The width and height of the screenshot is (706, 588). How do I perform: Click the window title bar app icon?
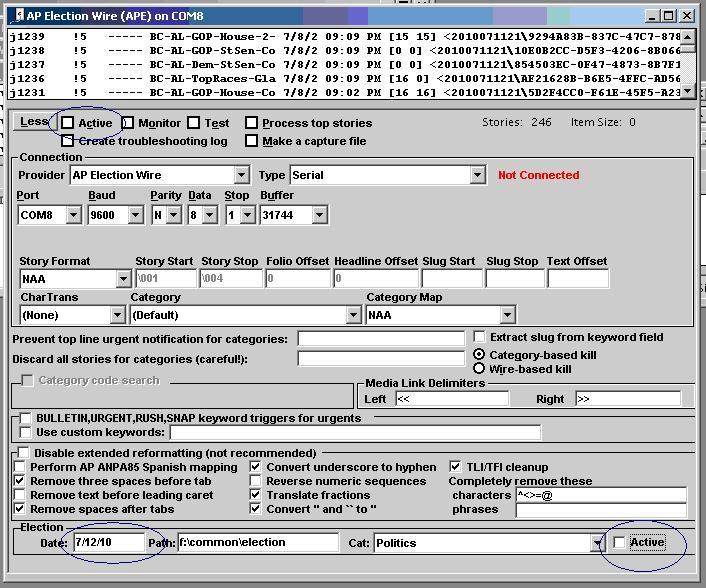pos(19,15)
